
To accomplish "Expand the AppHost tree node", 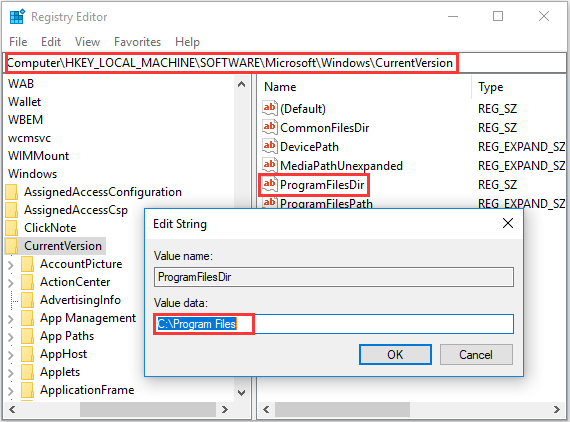I will point(11,355).
